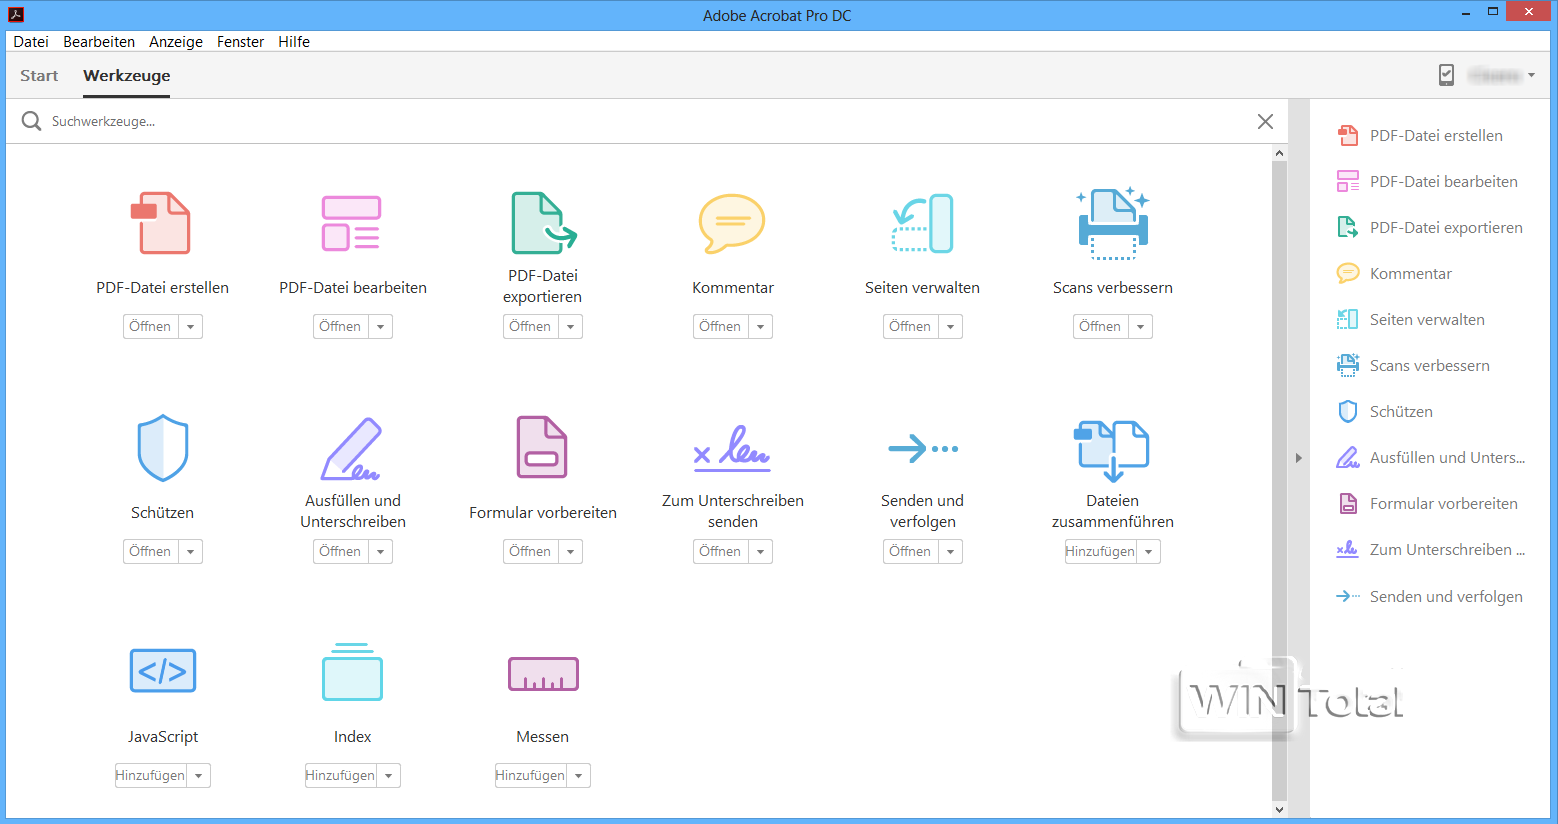Switch to the Werkzeuge tab

pos(127,76)
